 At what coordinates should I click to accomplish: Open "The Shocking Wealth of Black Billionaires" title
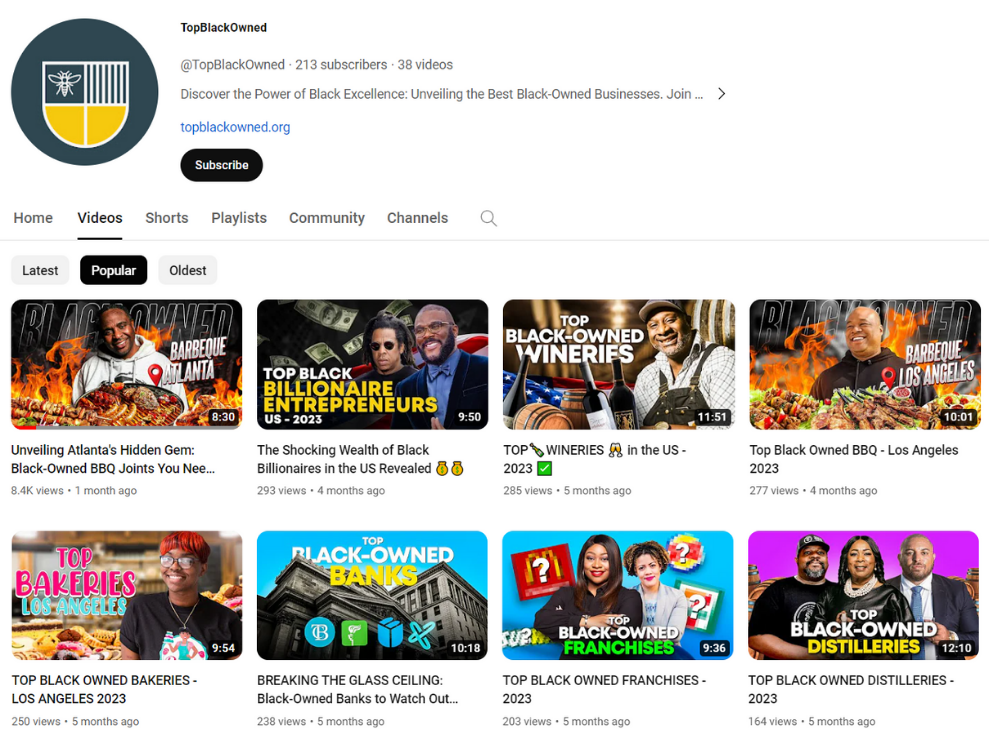pyautogui.click(x=360, y=459)
